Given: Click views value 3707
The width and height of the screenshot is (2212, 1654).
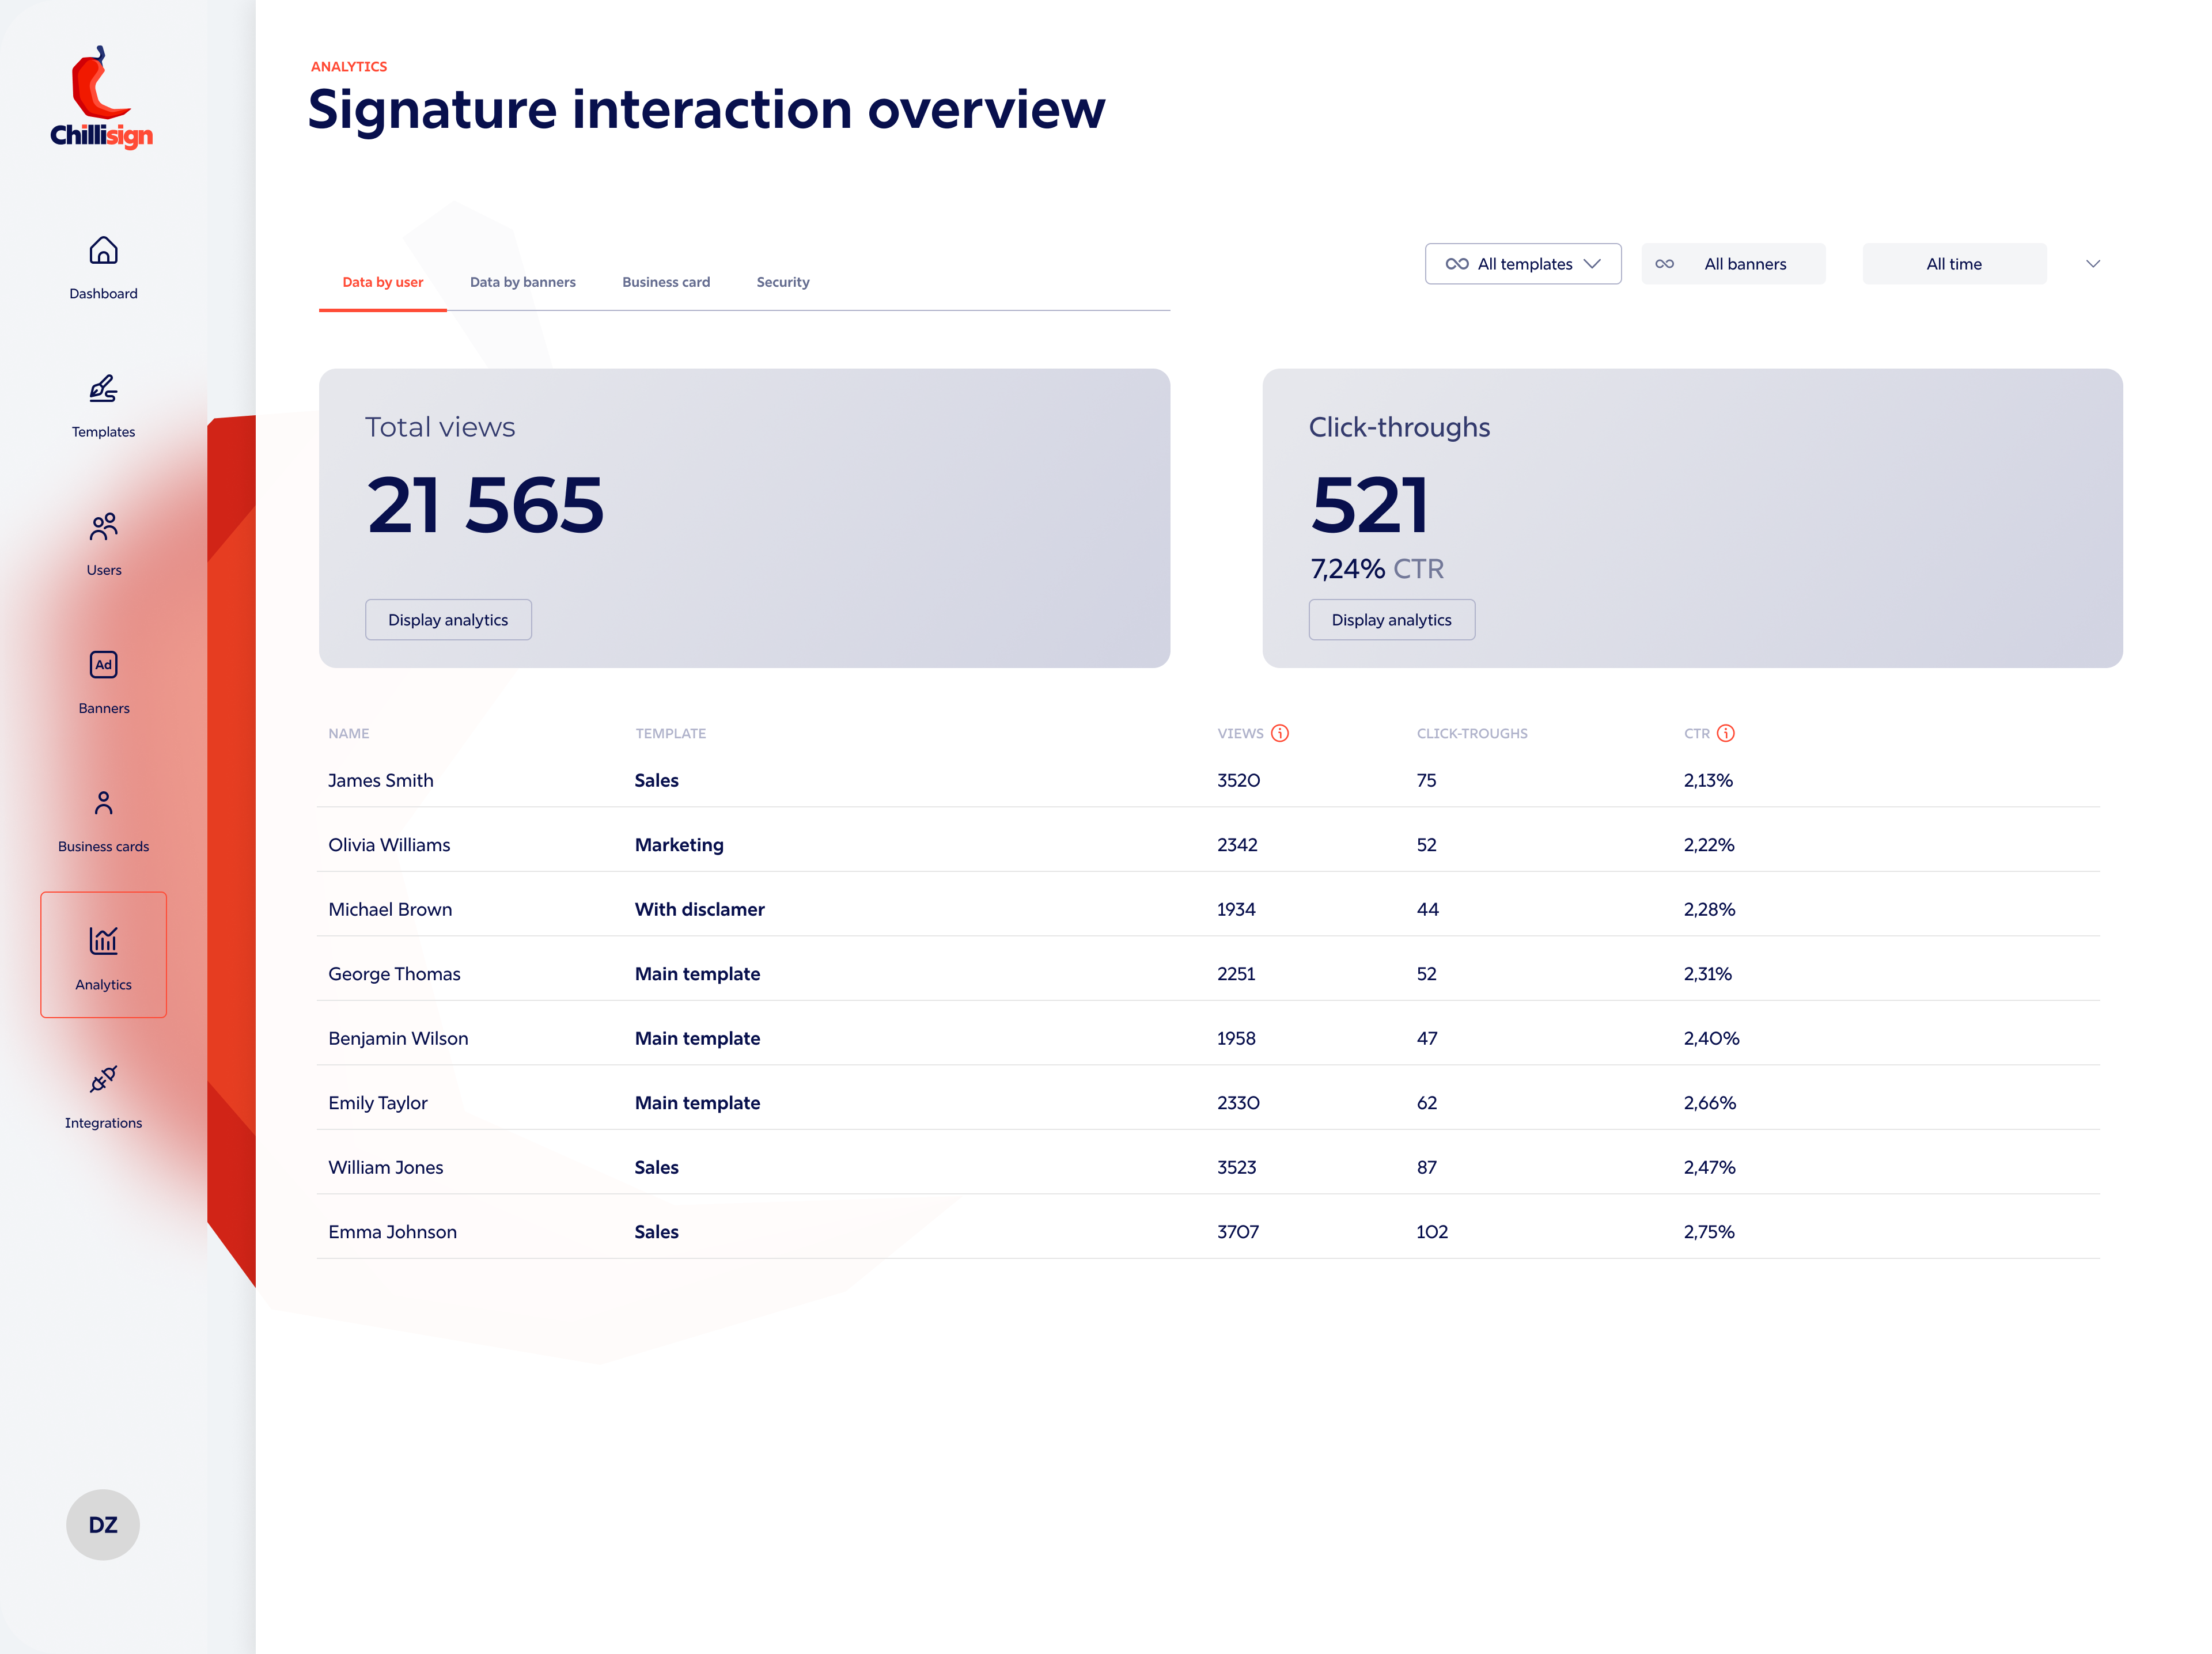Looking at the screenshot, I should click(x=1238, y=1232).
